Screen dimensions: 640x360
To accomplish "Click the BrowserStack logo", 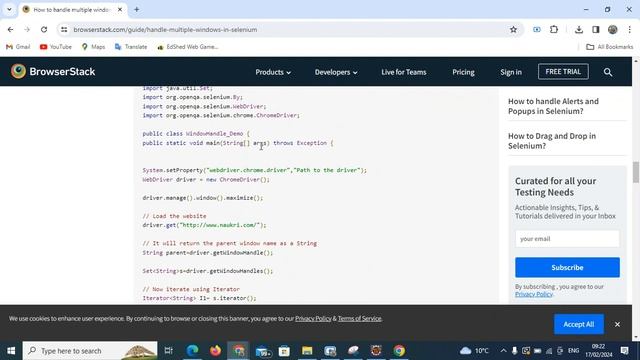I will tap(53, 71).
